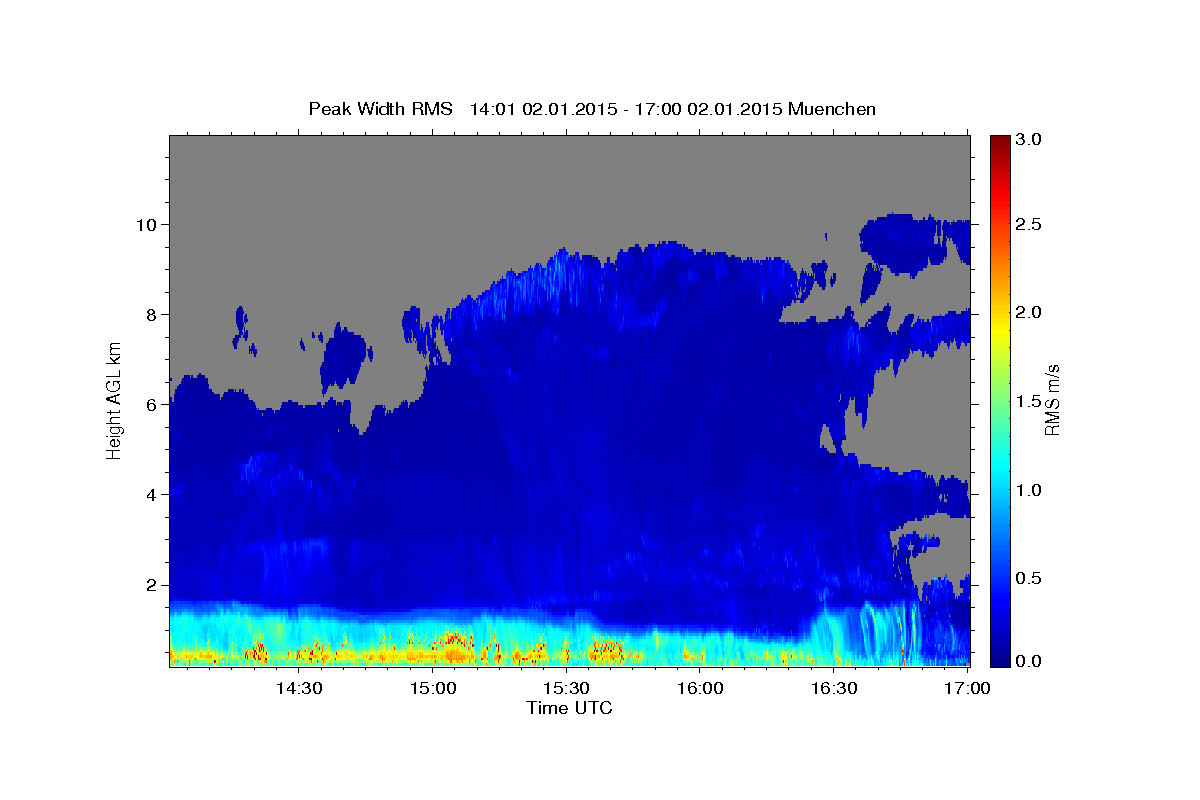This screenshot has width=1200, height=800.
Task: Click the 17:00 time tick label
Action: tap(967, 688)
